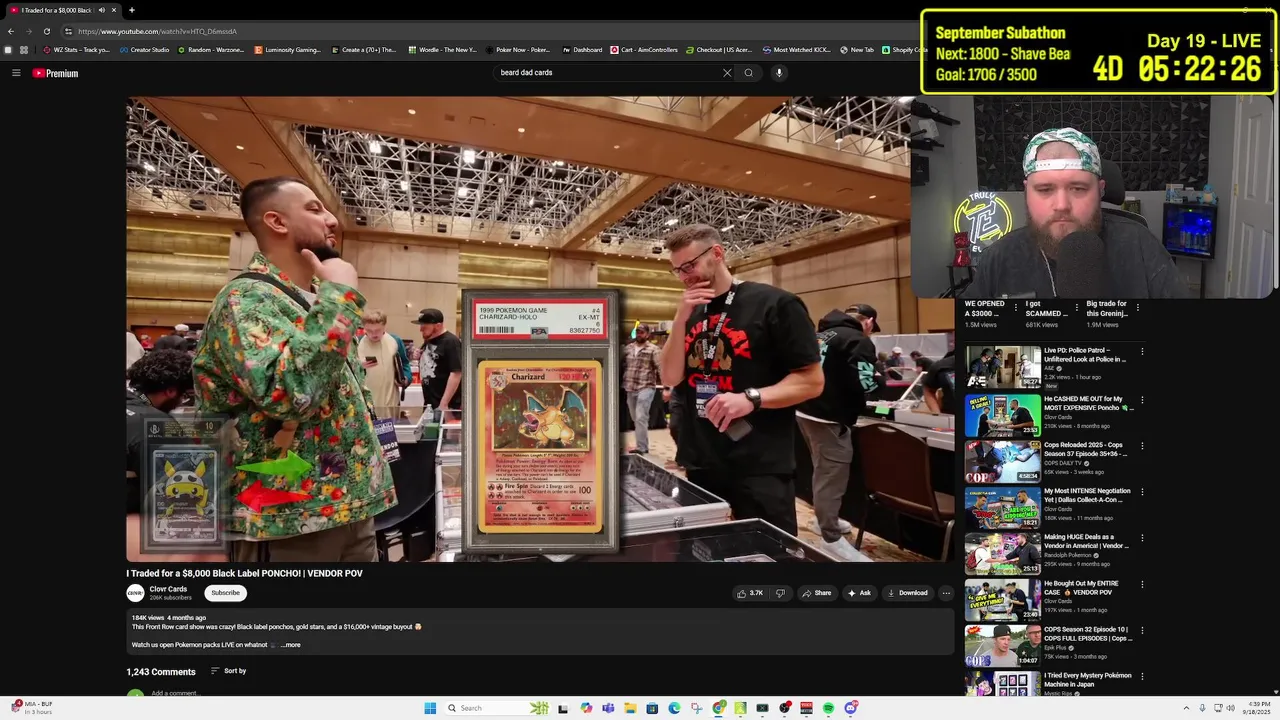Show hidden system tray icons chevron

coord(1186,708)
